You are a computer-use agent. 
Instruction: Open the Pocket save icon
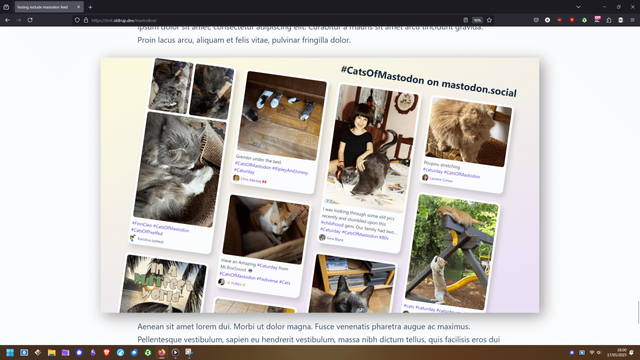536,20
